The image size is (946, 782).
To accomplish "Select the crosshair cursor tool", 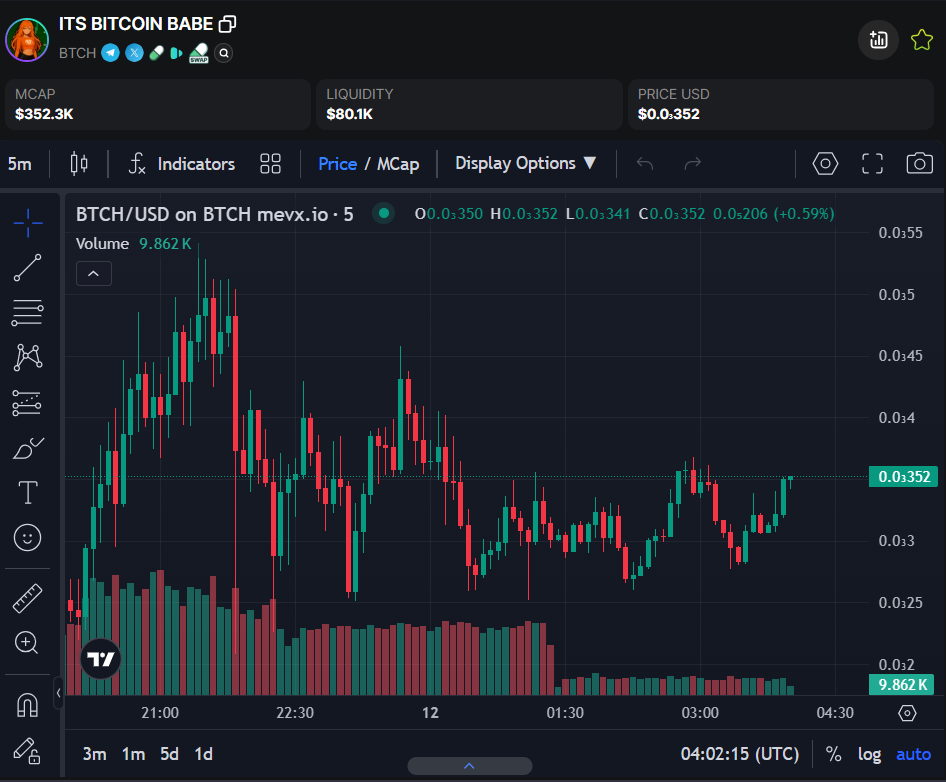I will (x=28, y=221).
